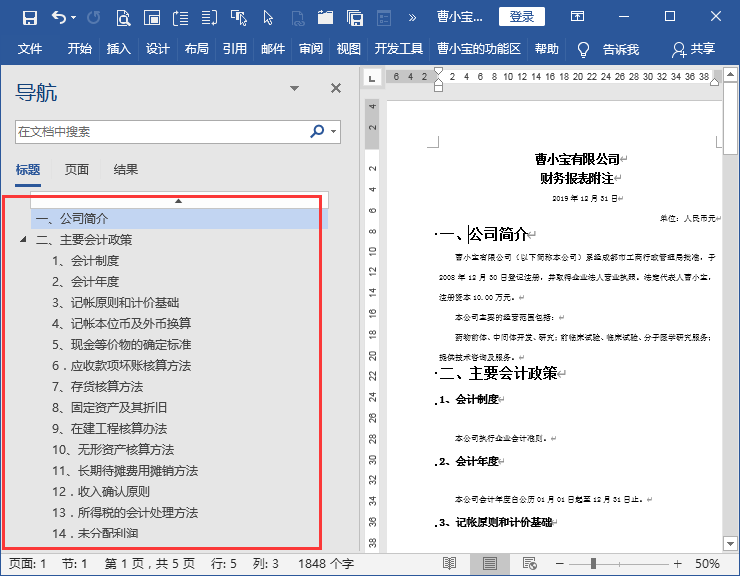Image resolution: width=740 pixels, height=576 pixels.
Task: Click the Tell Me lightbulb icon
Action: click(584, 49)
